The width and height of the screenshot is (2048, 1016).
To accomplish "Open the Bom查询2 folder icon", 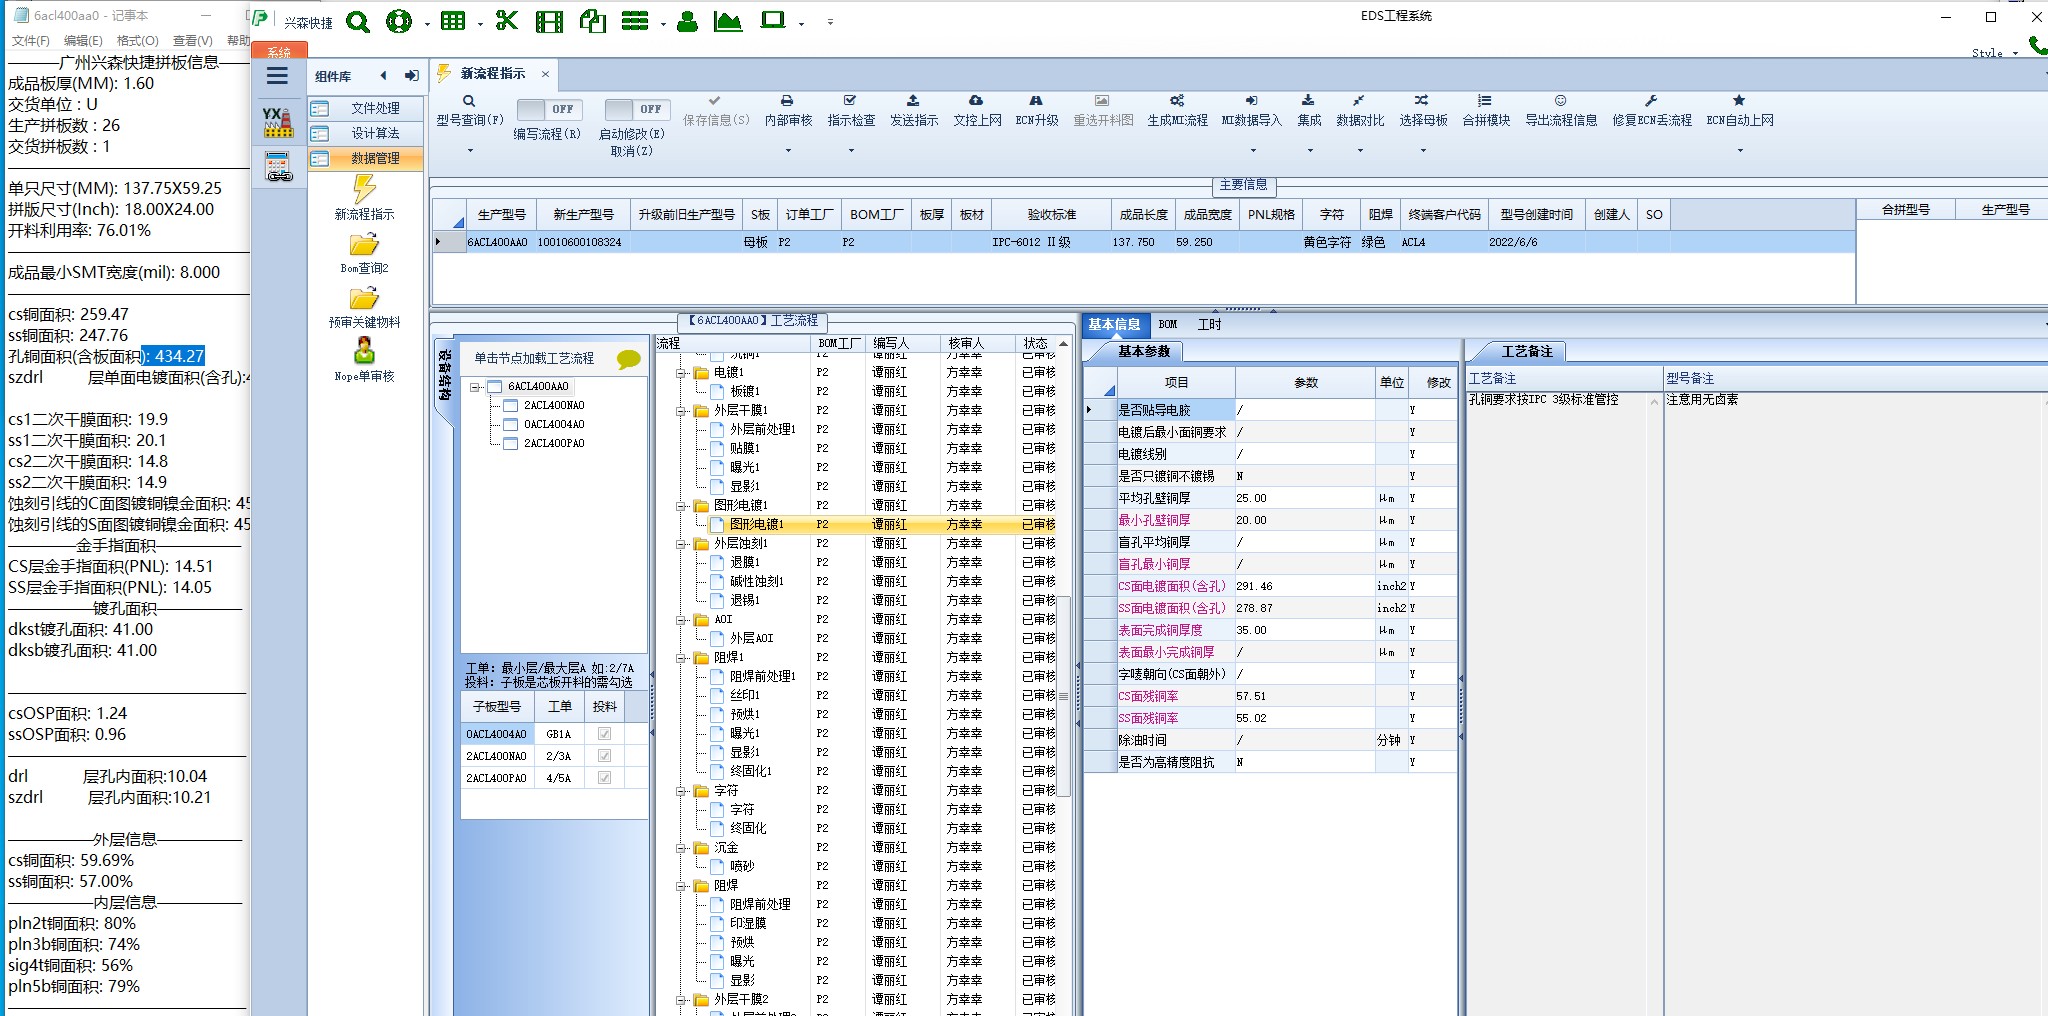I will coord(364,246).
